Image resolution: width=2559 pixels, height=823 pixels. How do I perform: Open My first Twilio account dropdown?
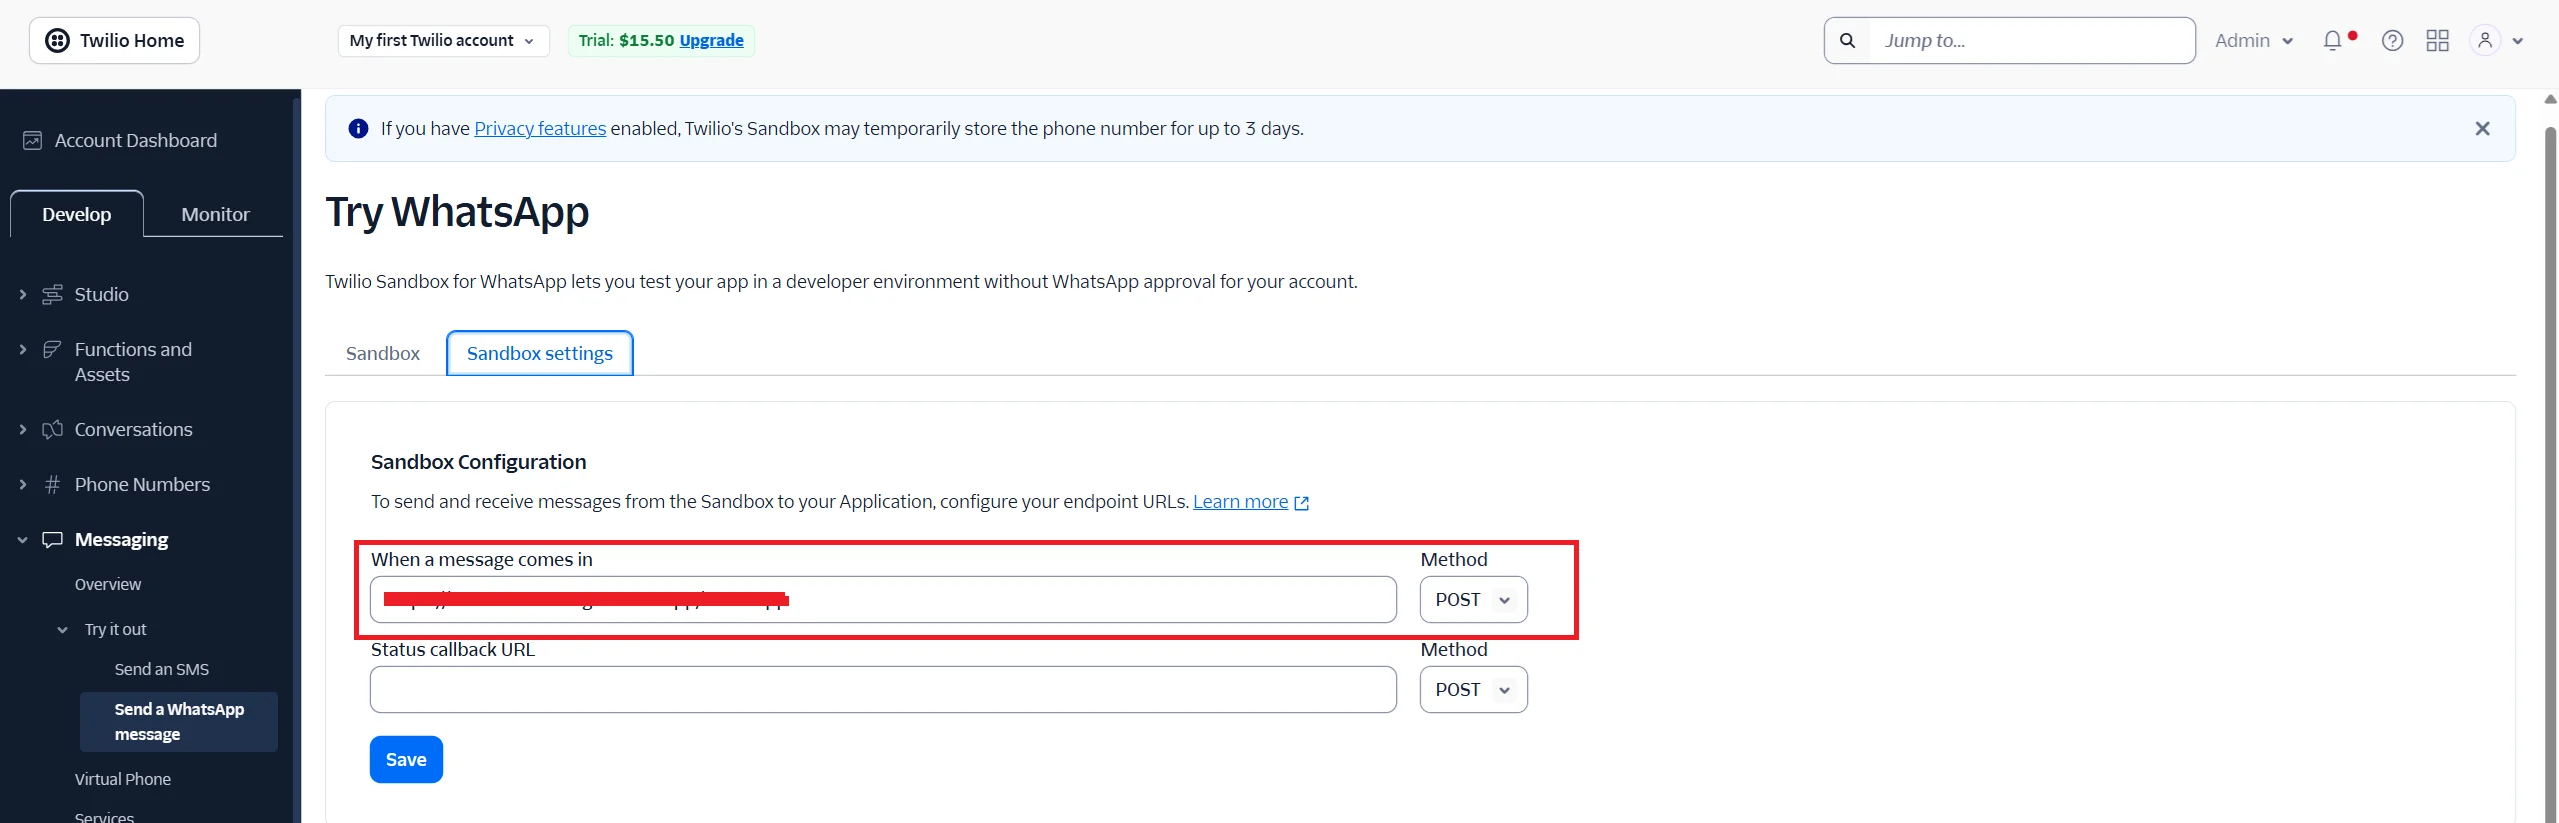443,41
